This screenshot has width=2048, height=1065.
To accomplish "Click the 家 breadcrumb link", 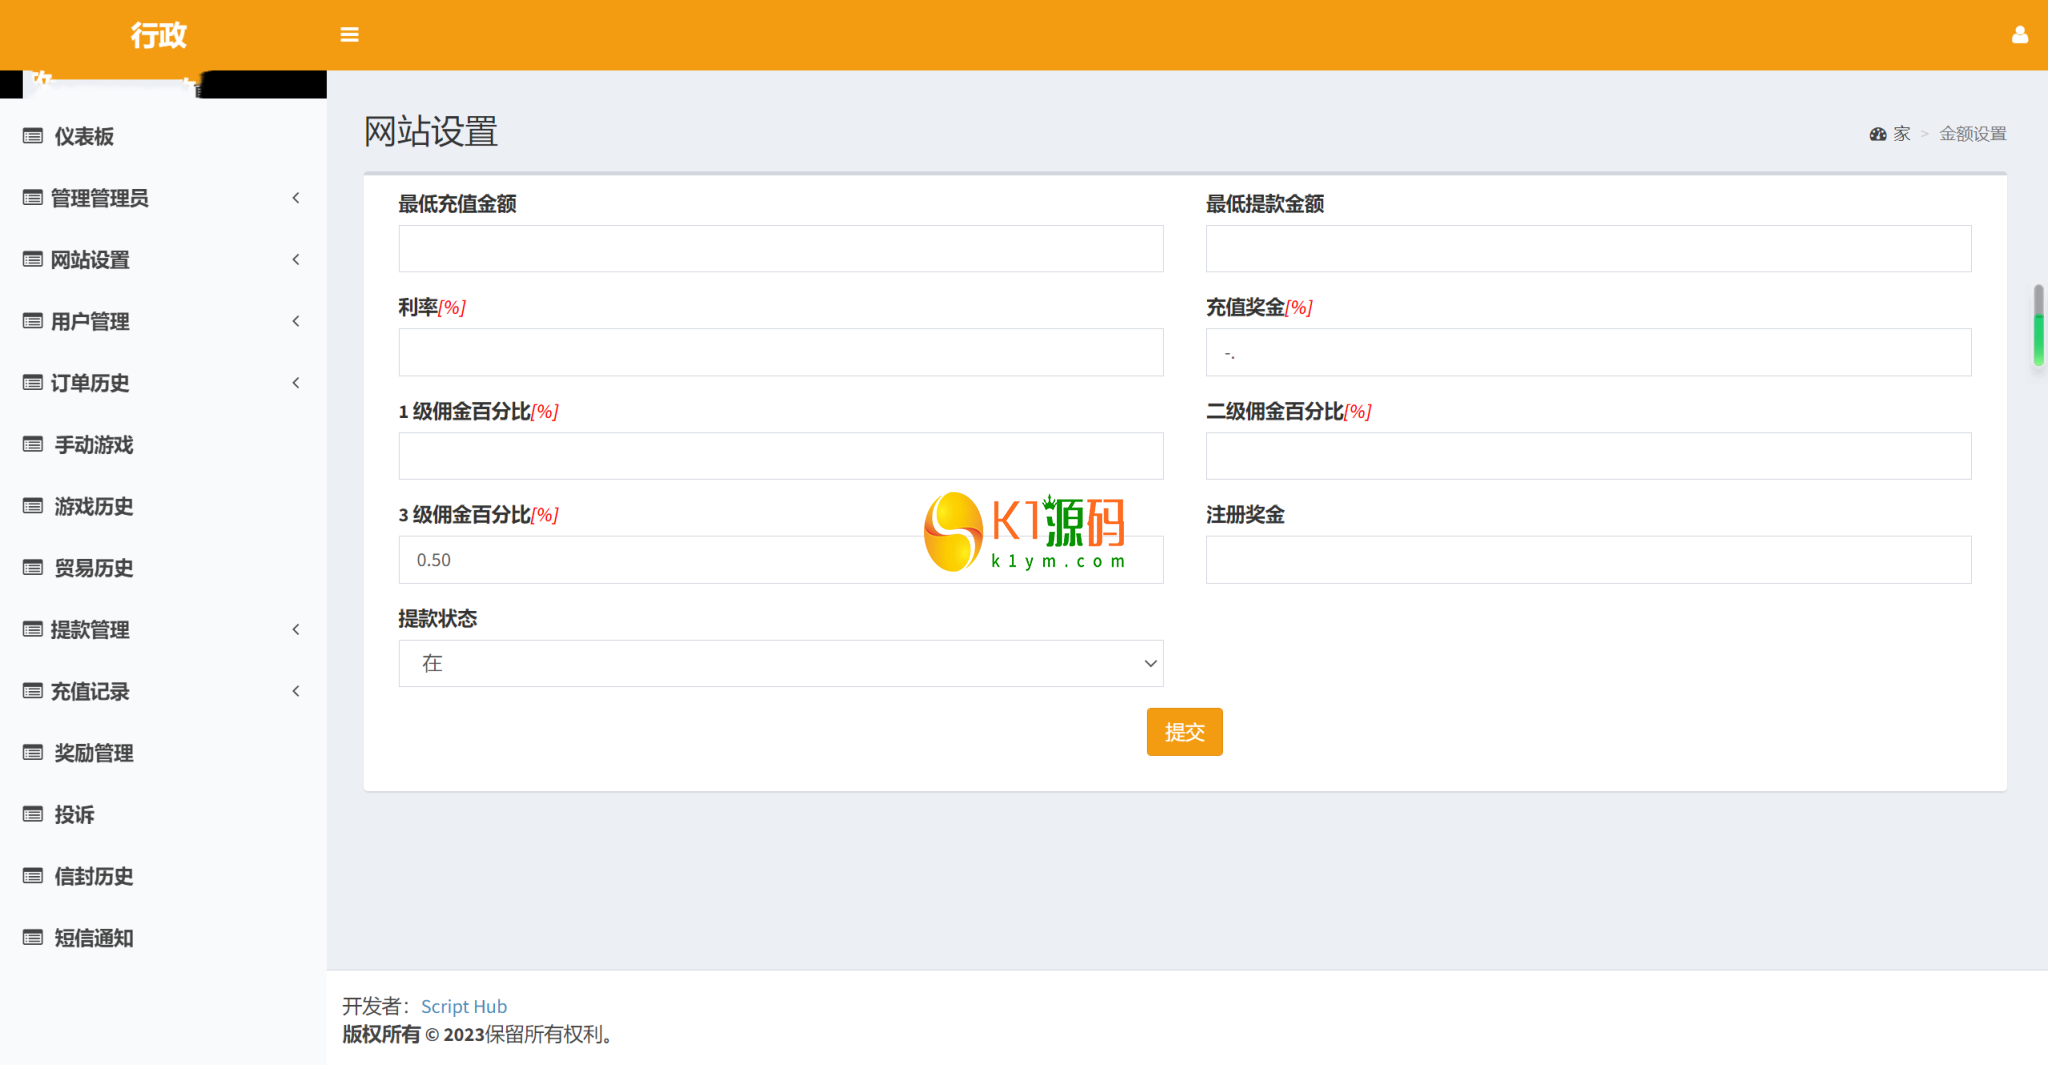I will tap(1902, 134).
